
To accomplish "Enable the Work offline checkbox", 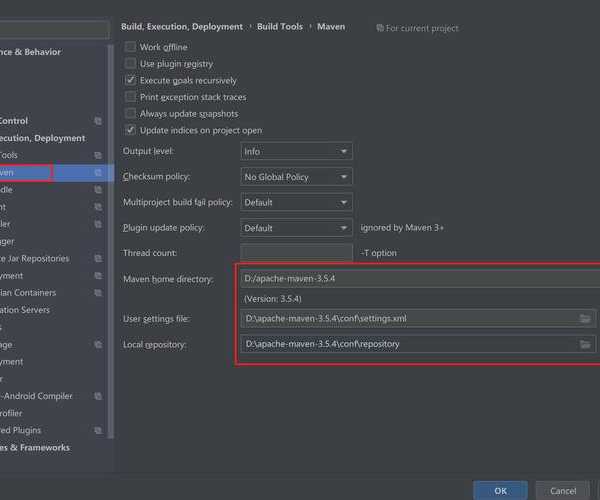I will coord(130,47).
